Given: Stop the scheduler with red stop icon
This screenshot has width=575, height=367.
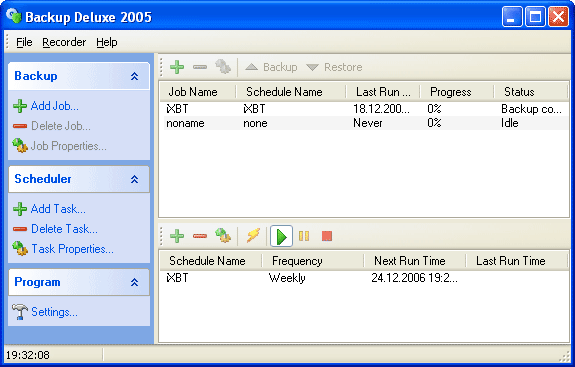Looking at the screenshot, I should [327, 236].
